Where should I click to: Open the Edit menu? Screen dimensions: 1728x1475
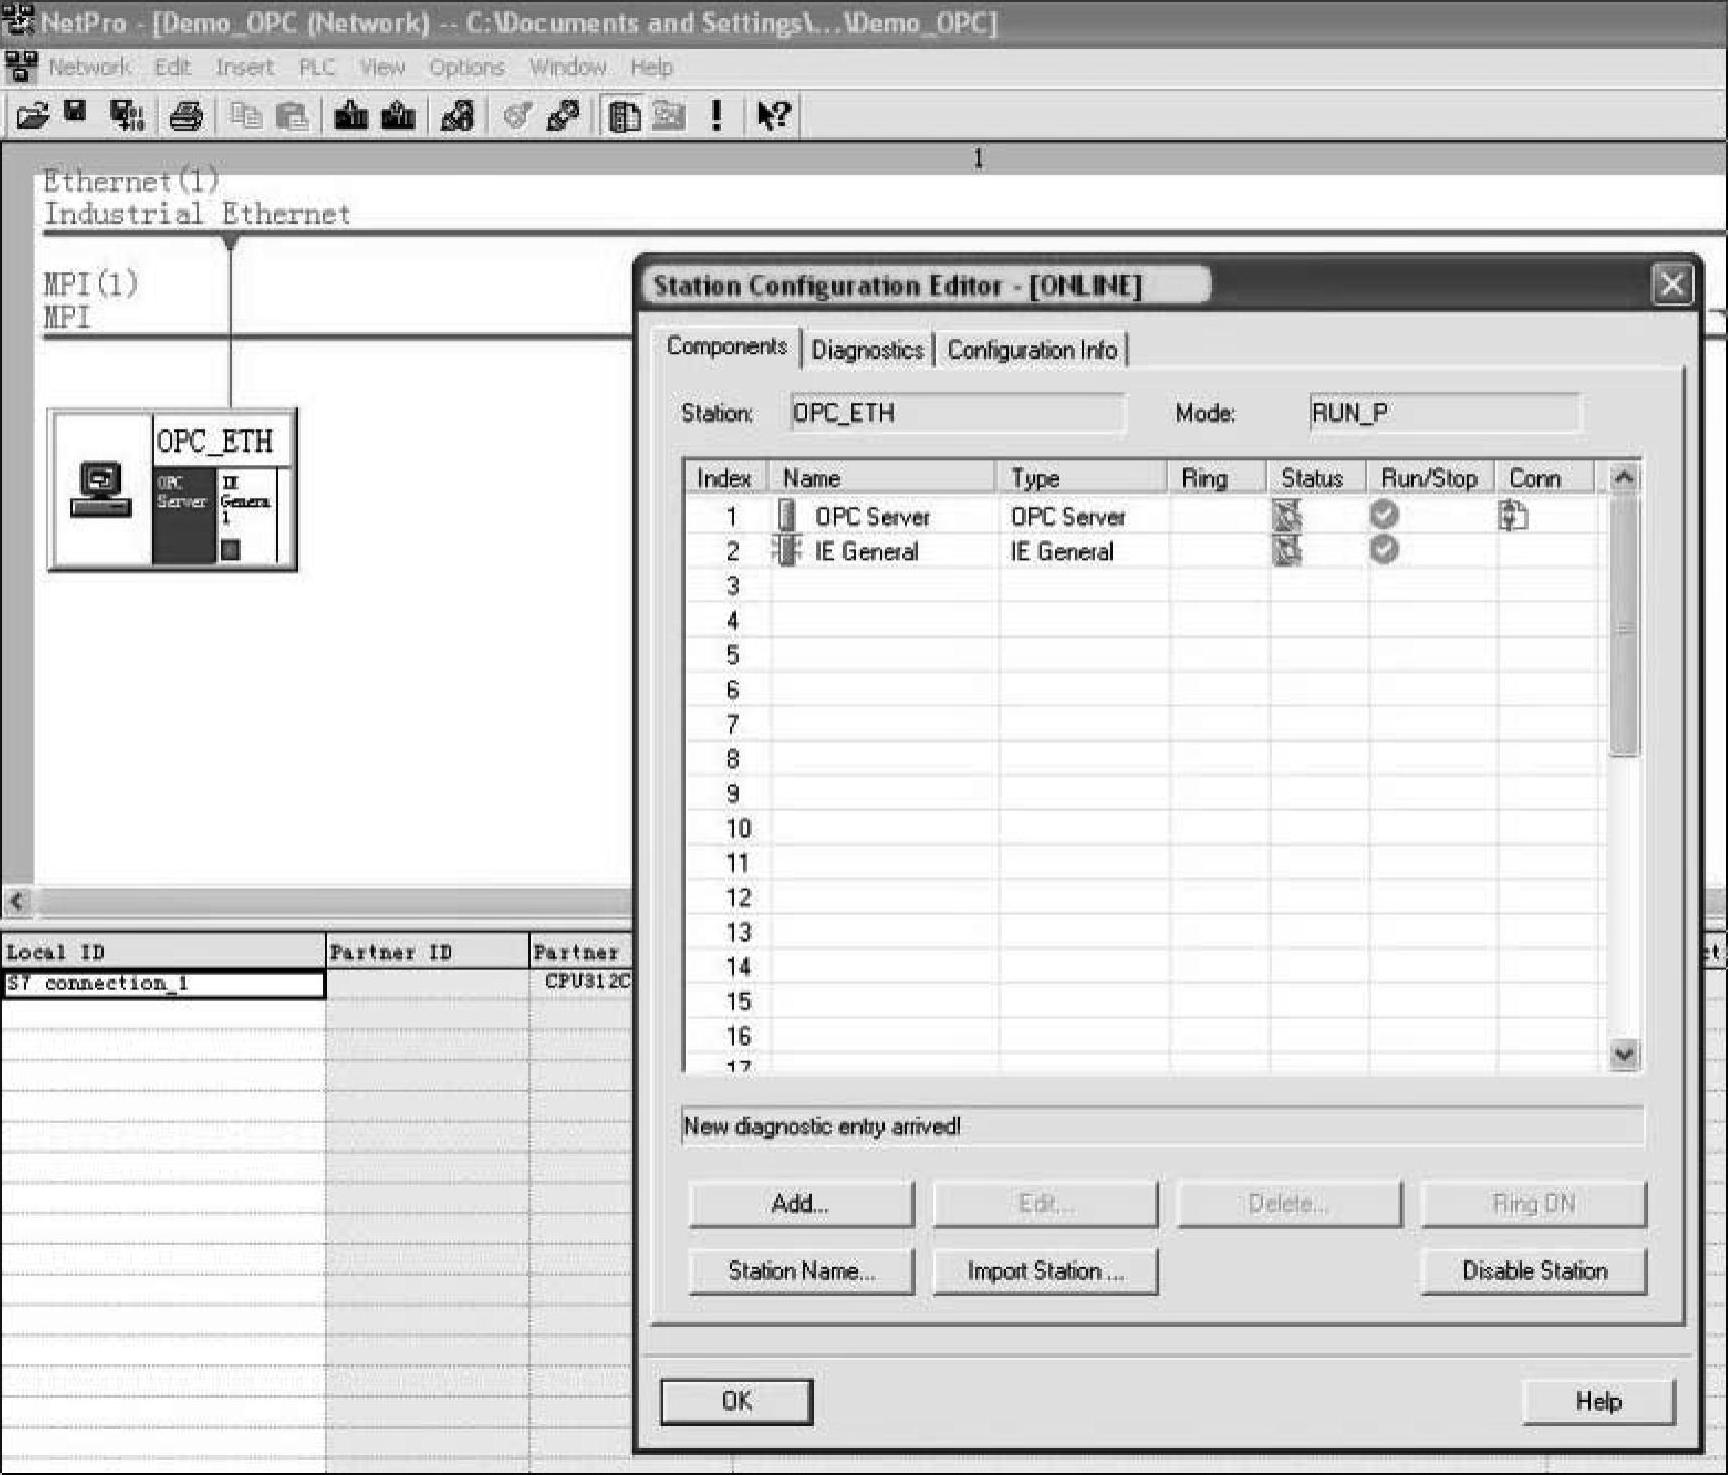coord(172,67)
